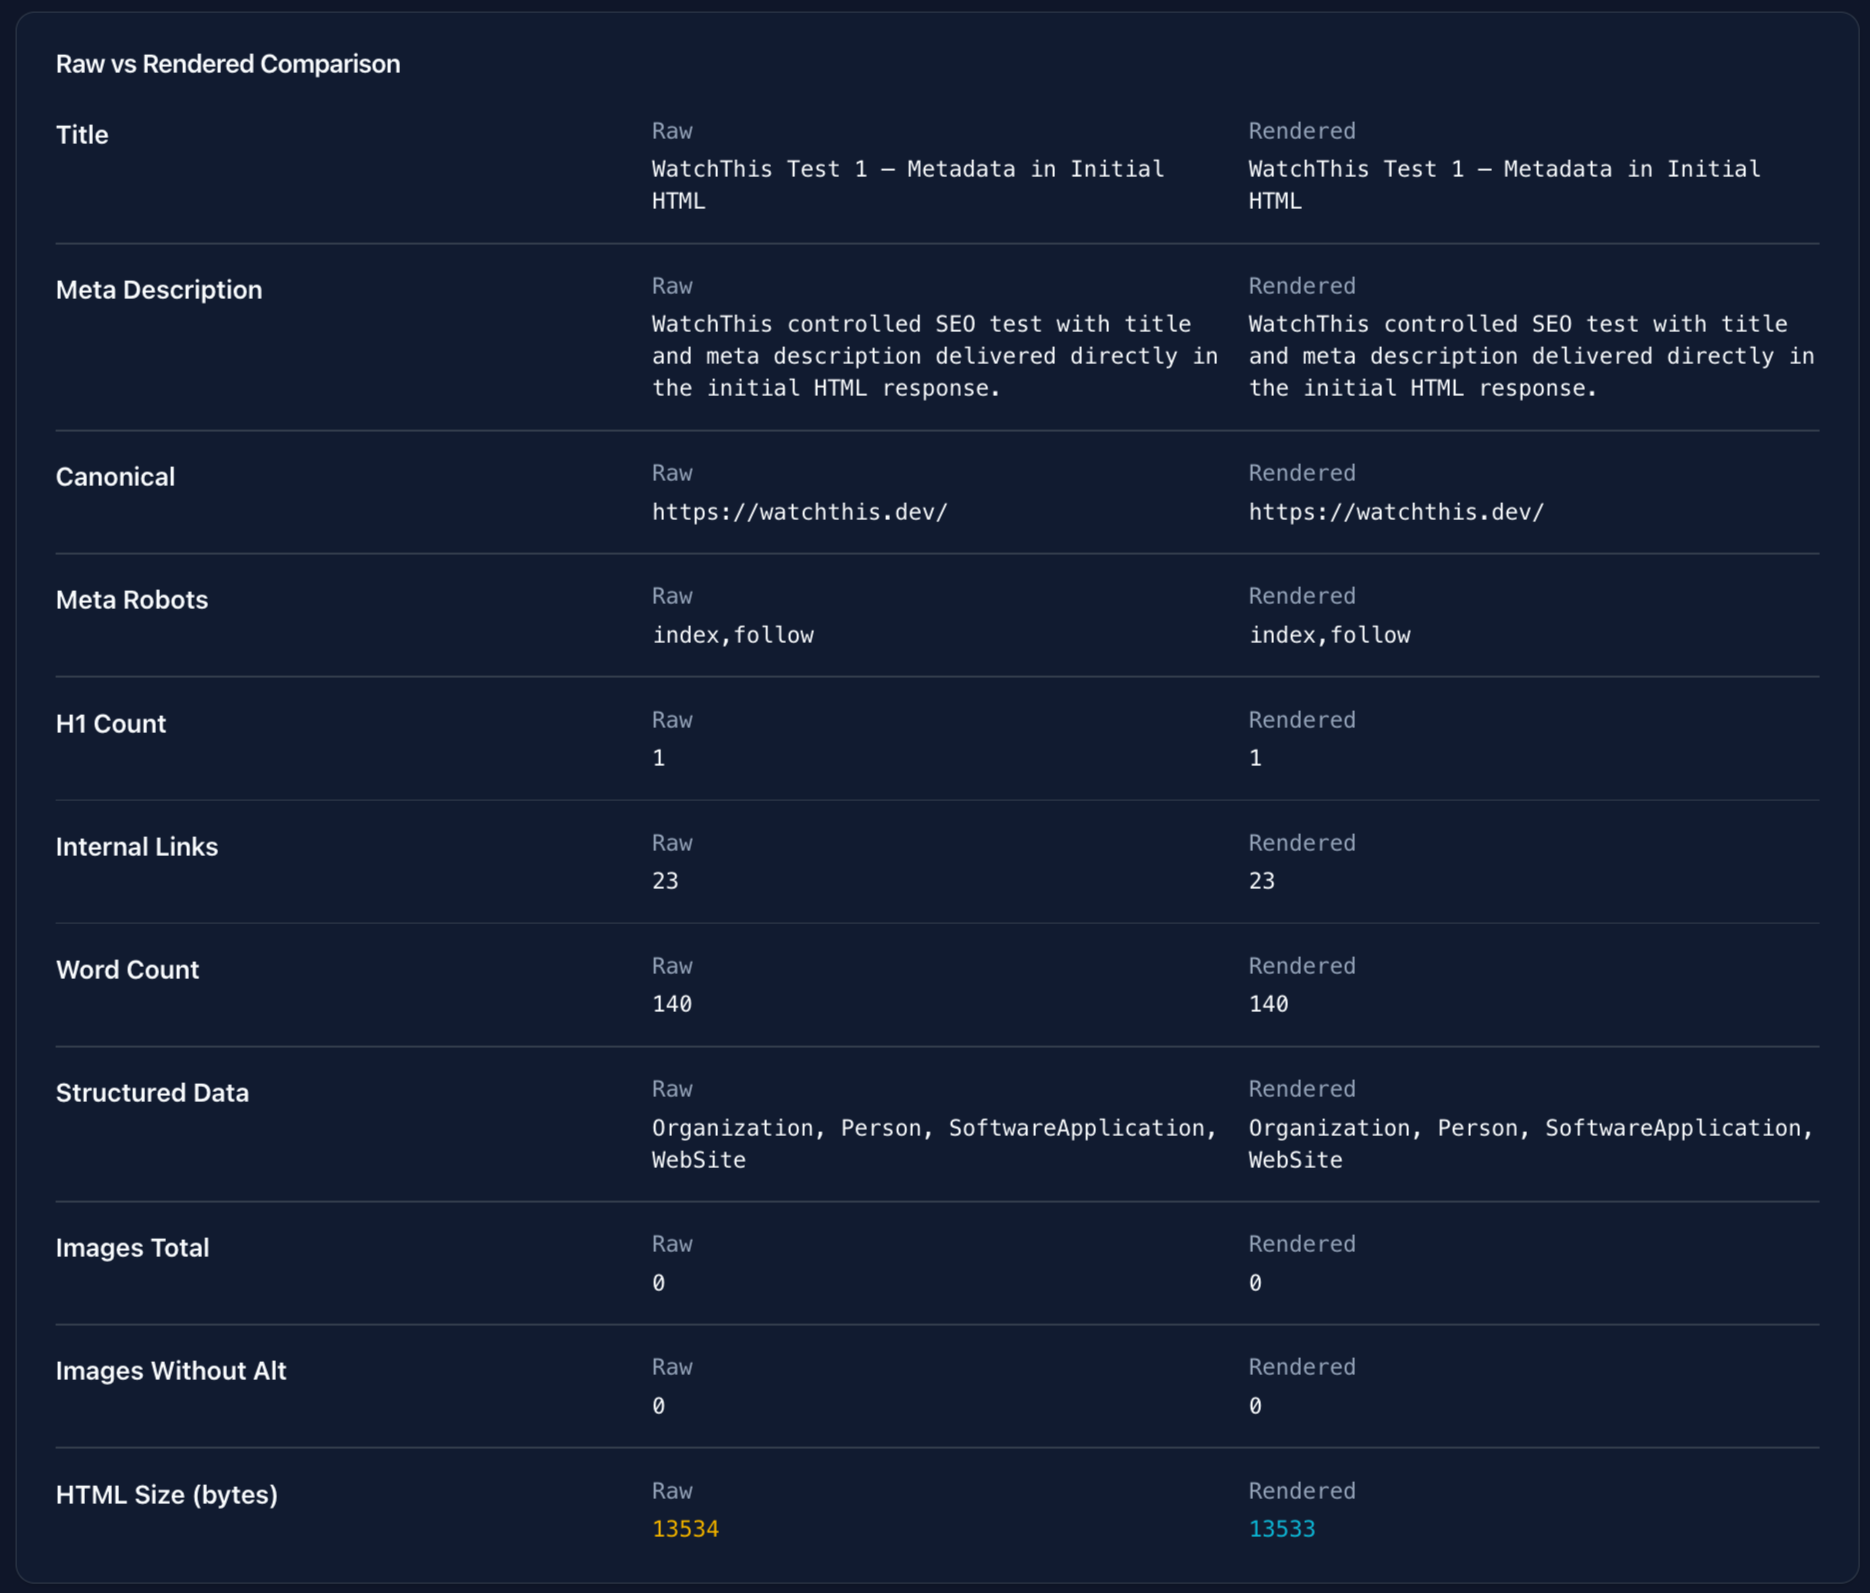Click the rendered HTML size value 13533
The image size is (1870, 1593).
[x=1281, y=1529]
